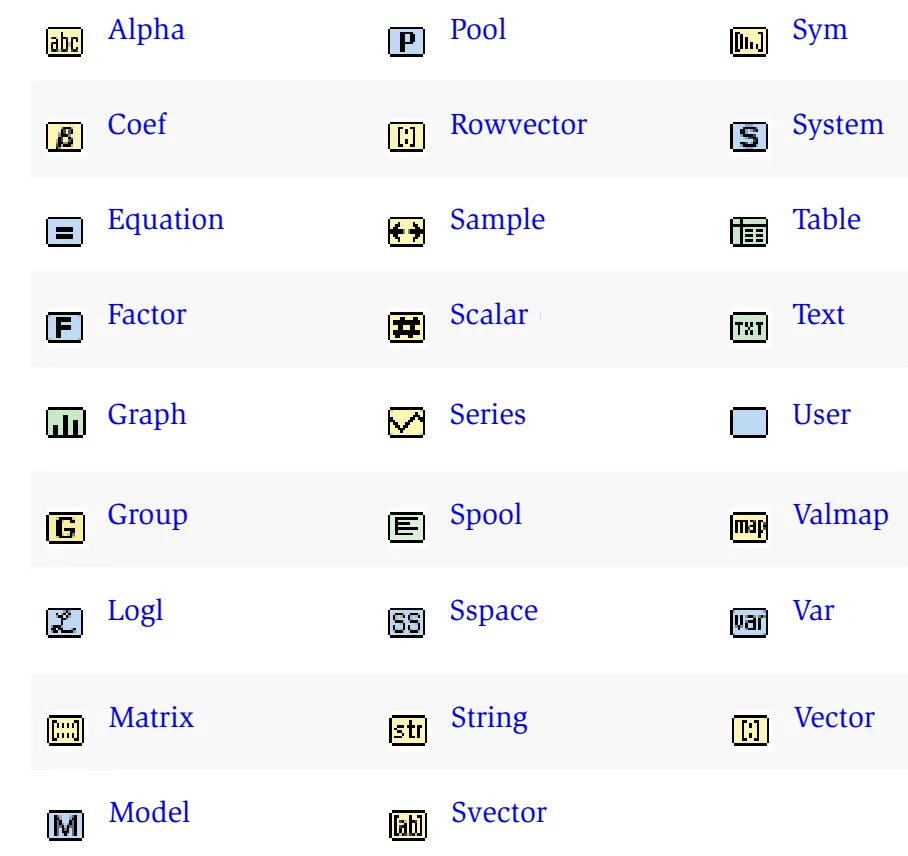Click the Graph bar-chart icon
Viewport: 908px width, 856px height.
pos(65,423)
